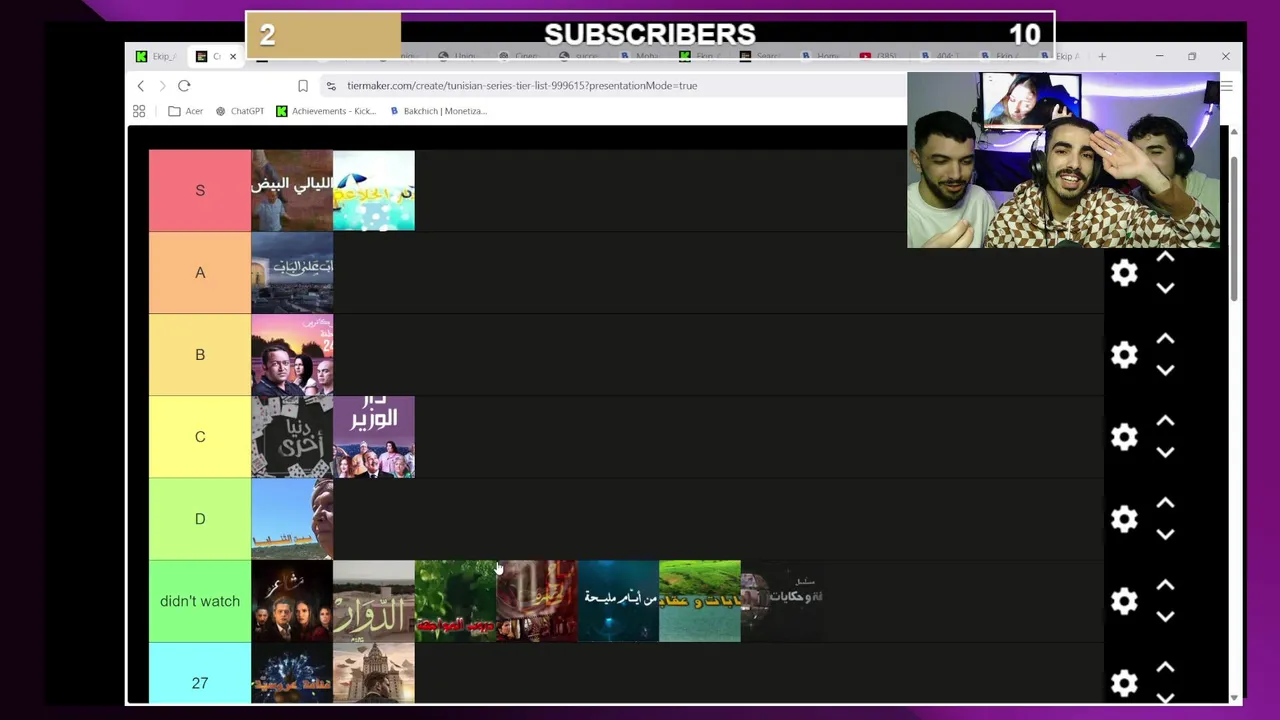
Task: Open the ChatGPT bookmark
Action: click(x=240, y=111)
